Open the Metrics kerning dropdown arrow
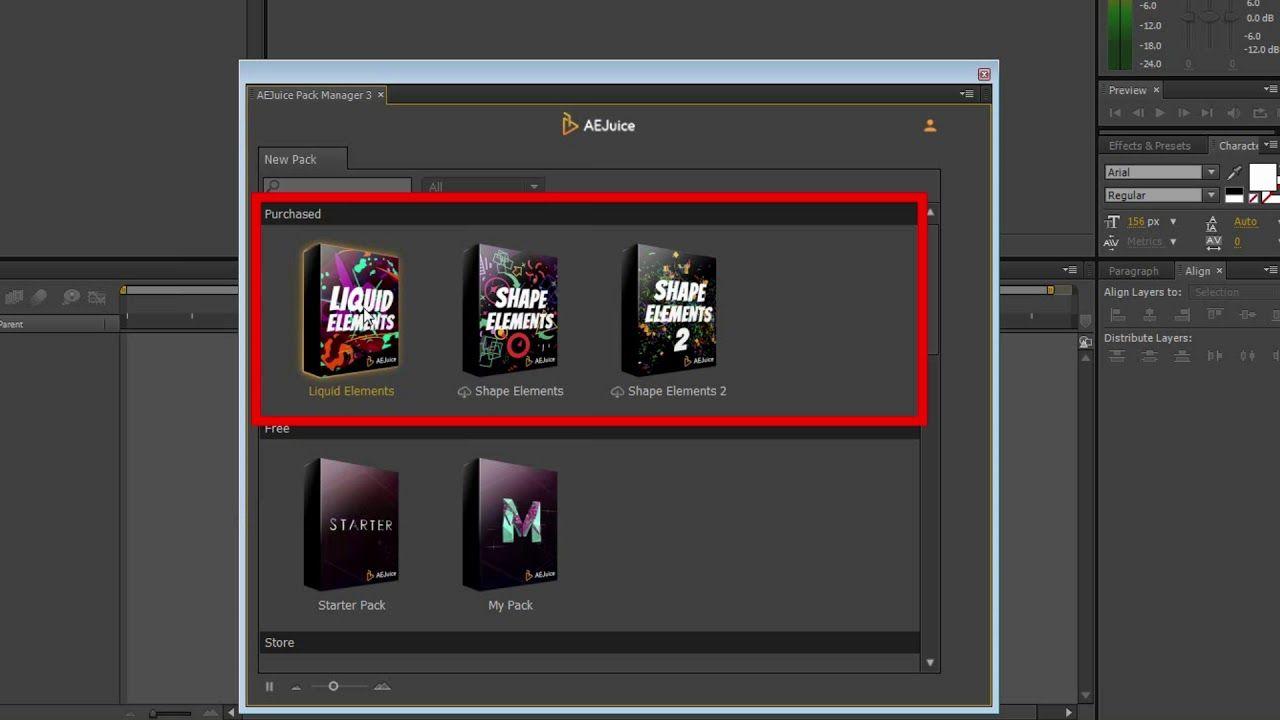 1173,242
